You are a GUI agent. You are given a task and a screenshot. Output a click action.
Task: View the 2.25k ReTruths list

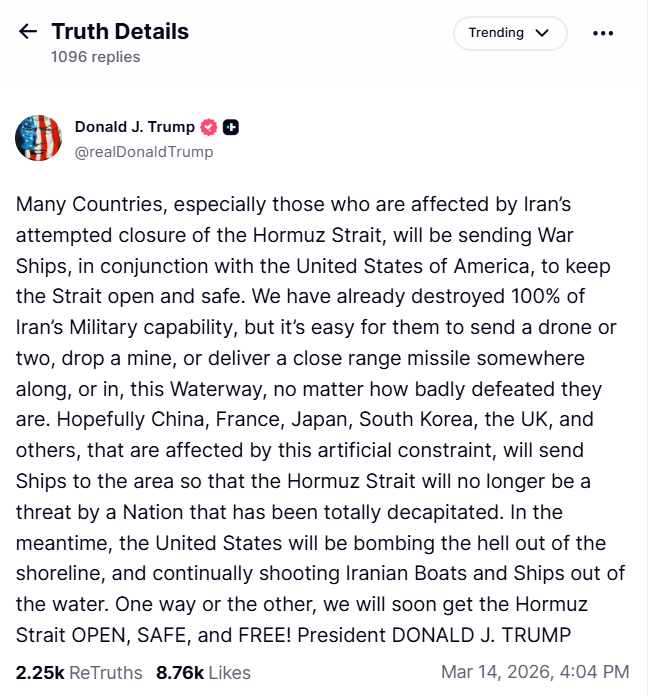79,672
